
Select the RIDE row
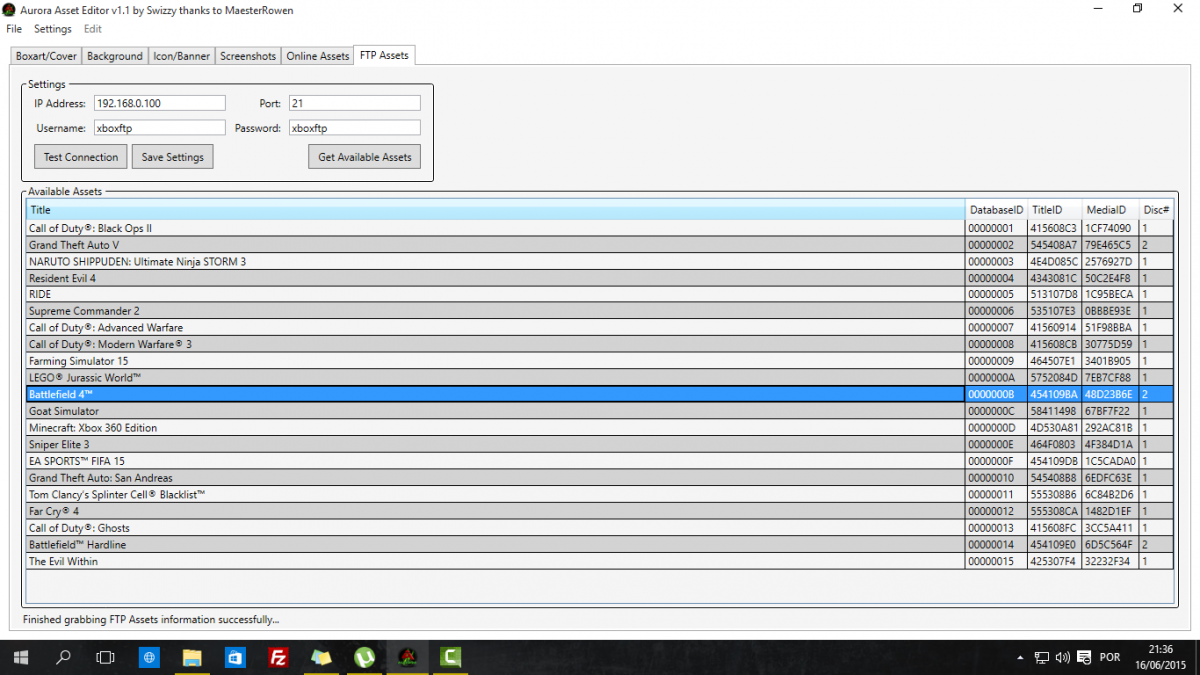pyautogui.click(x=600, y=295)
